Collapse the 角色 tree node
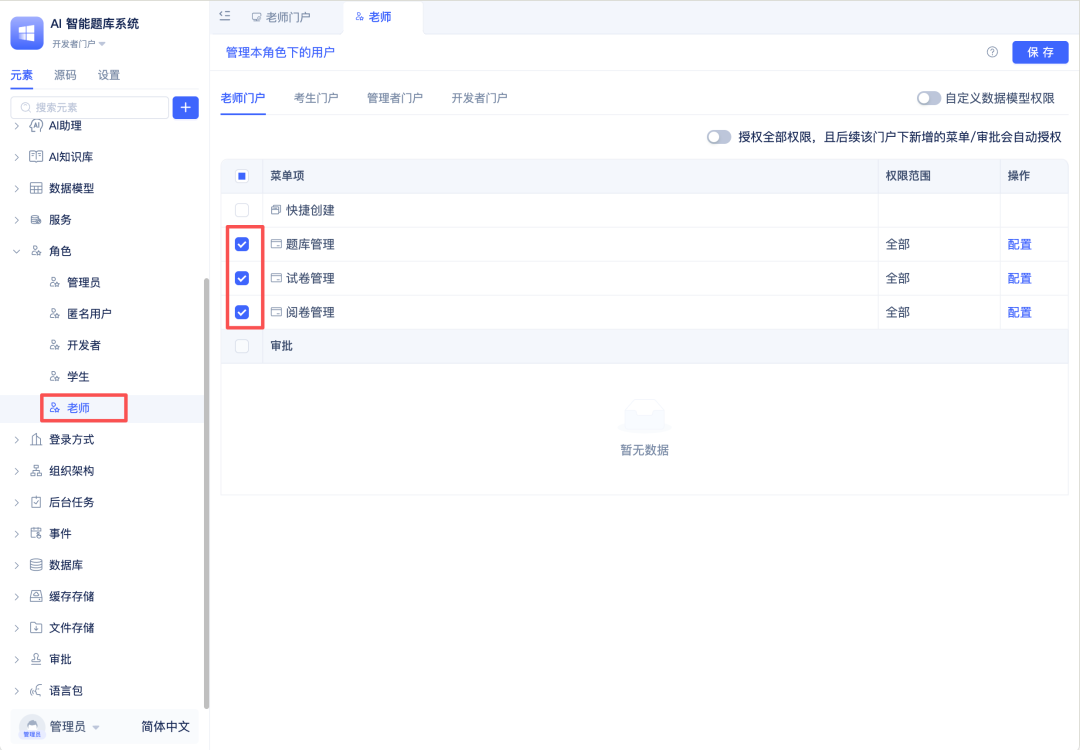Viewport: 1080px width, 750px height. (x=16, y=251)
